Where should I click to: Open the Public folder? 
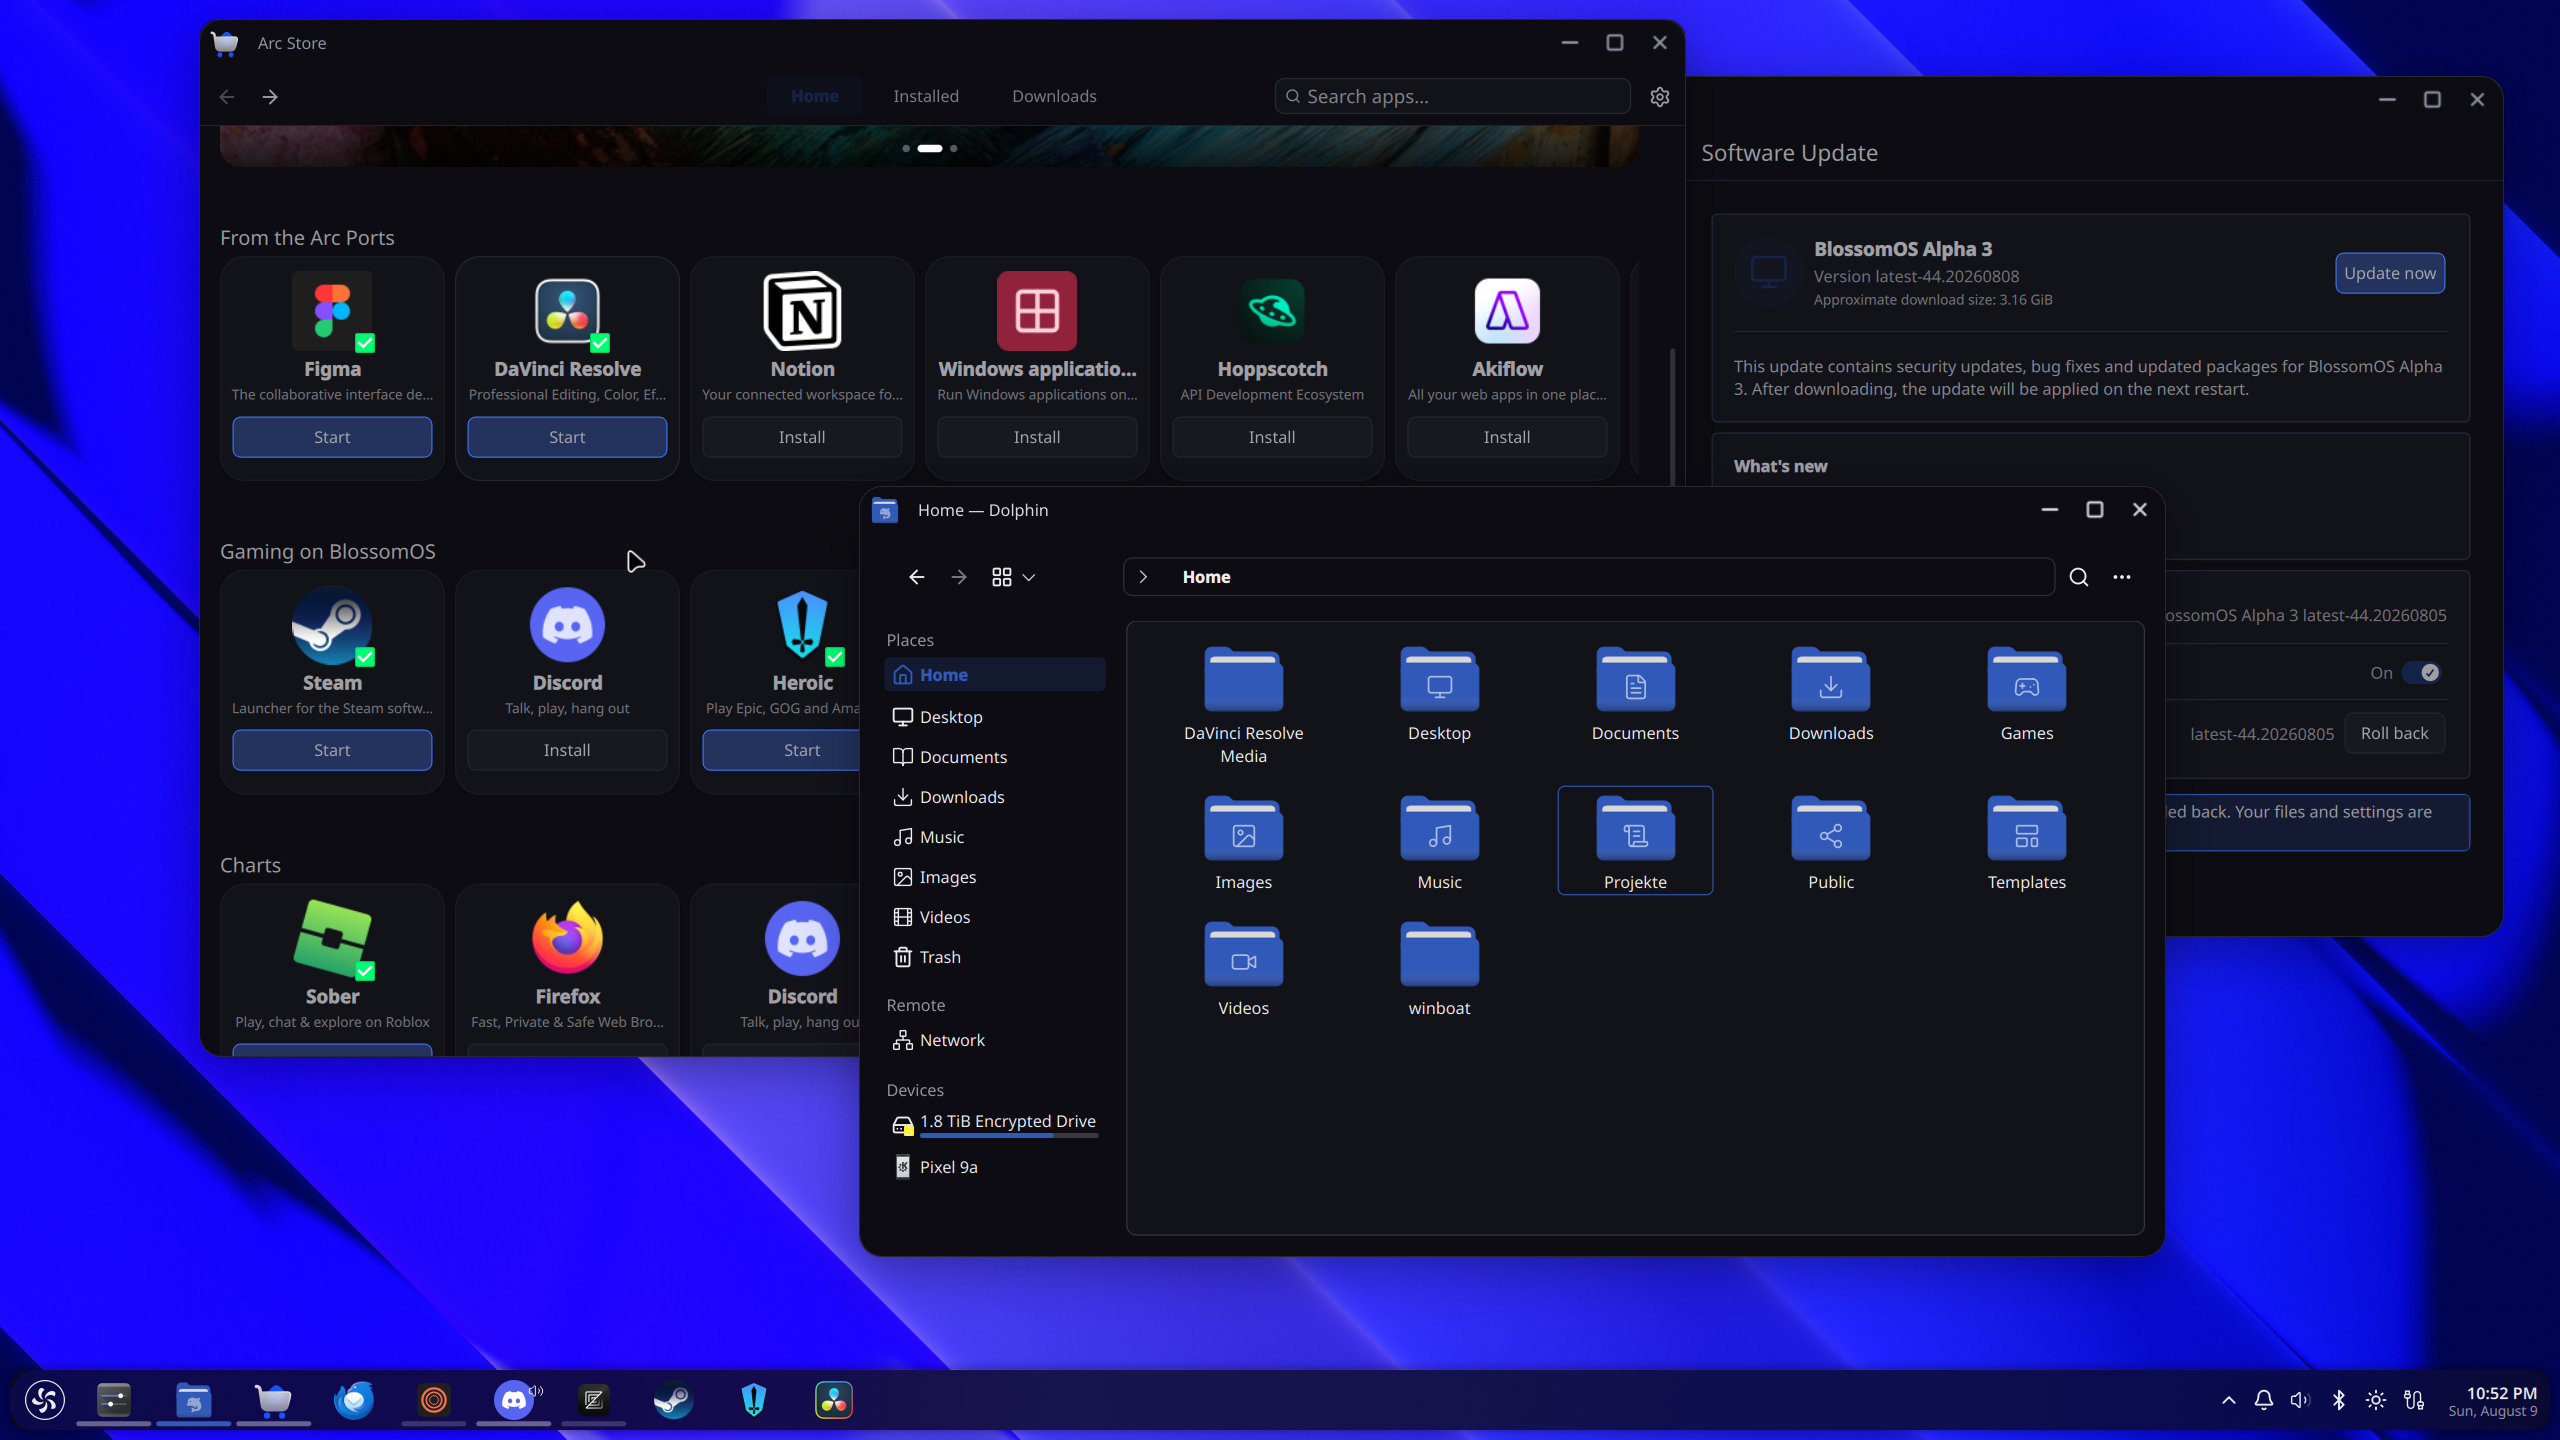(1831, 842)
